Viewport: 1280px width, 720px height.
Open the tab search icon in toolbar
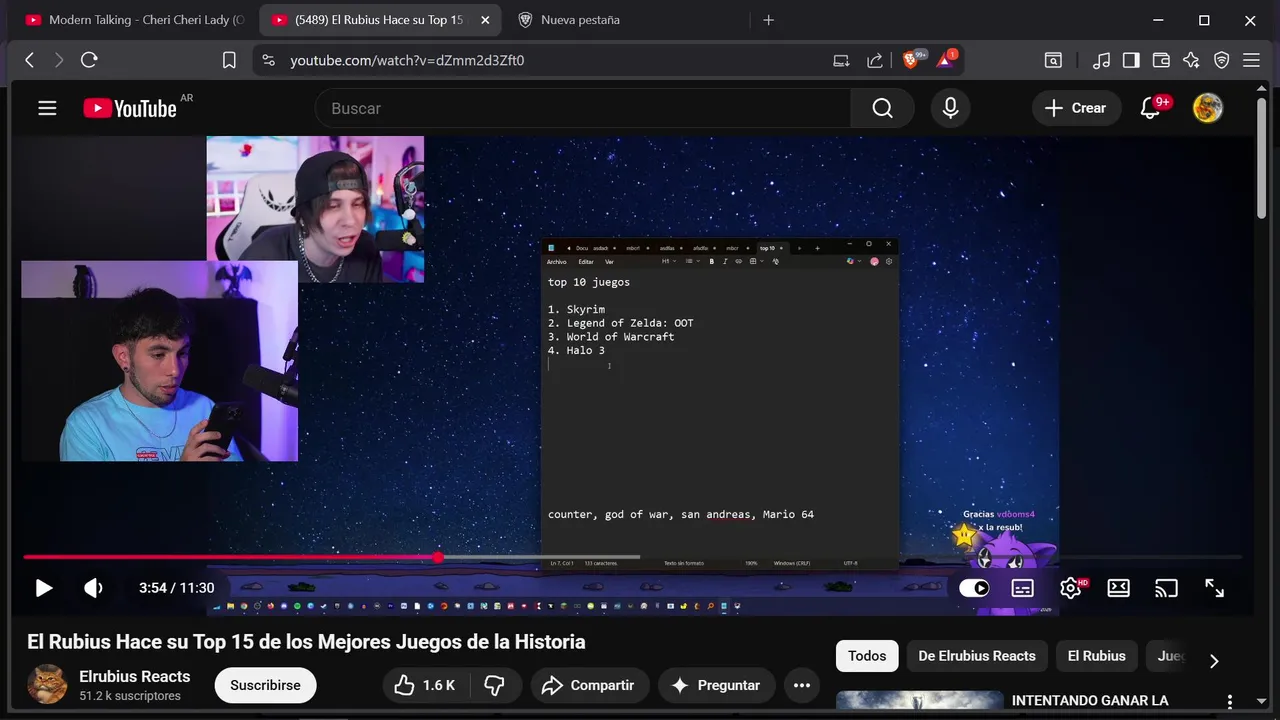(1053, 60)
